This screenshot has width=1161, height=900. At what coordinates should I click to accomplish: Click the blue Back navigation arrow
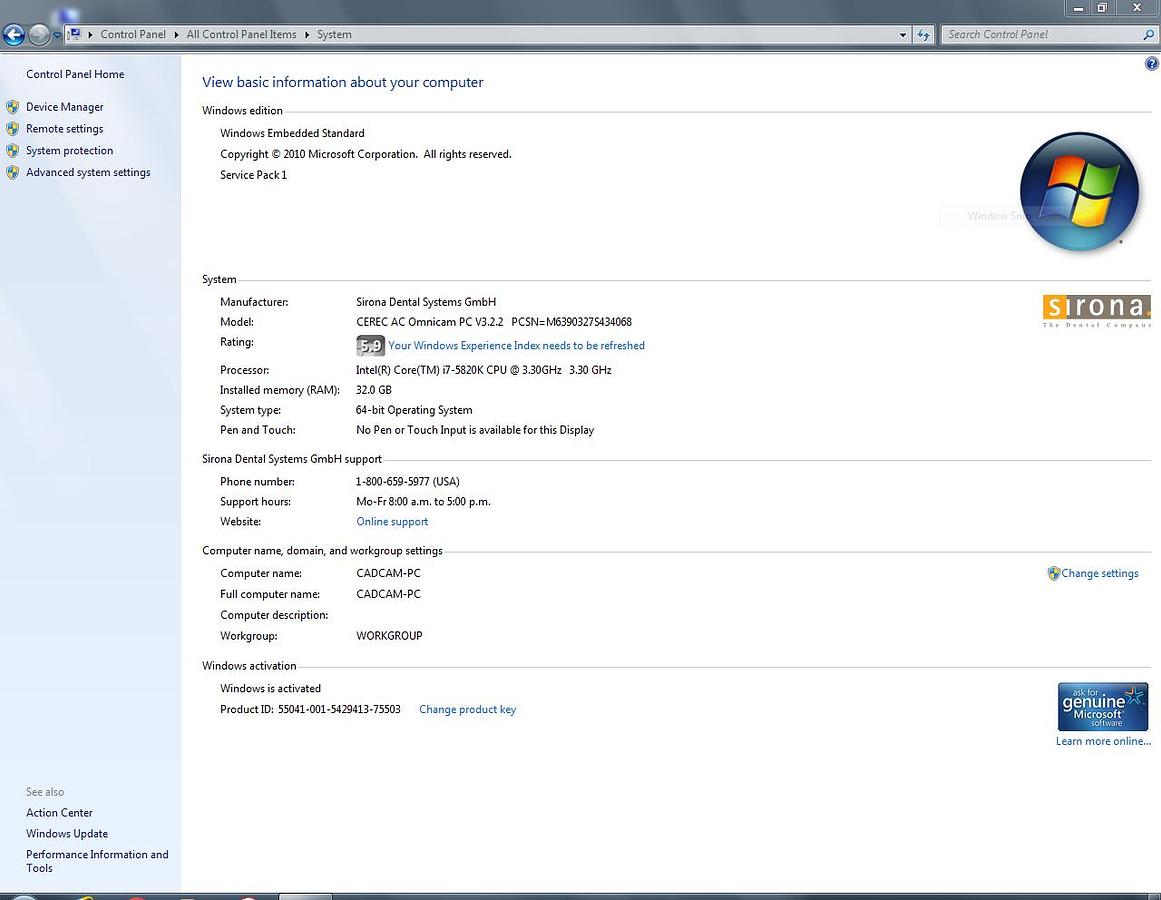[x=13, y=35]
